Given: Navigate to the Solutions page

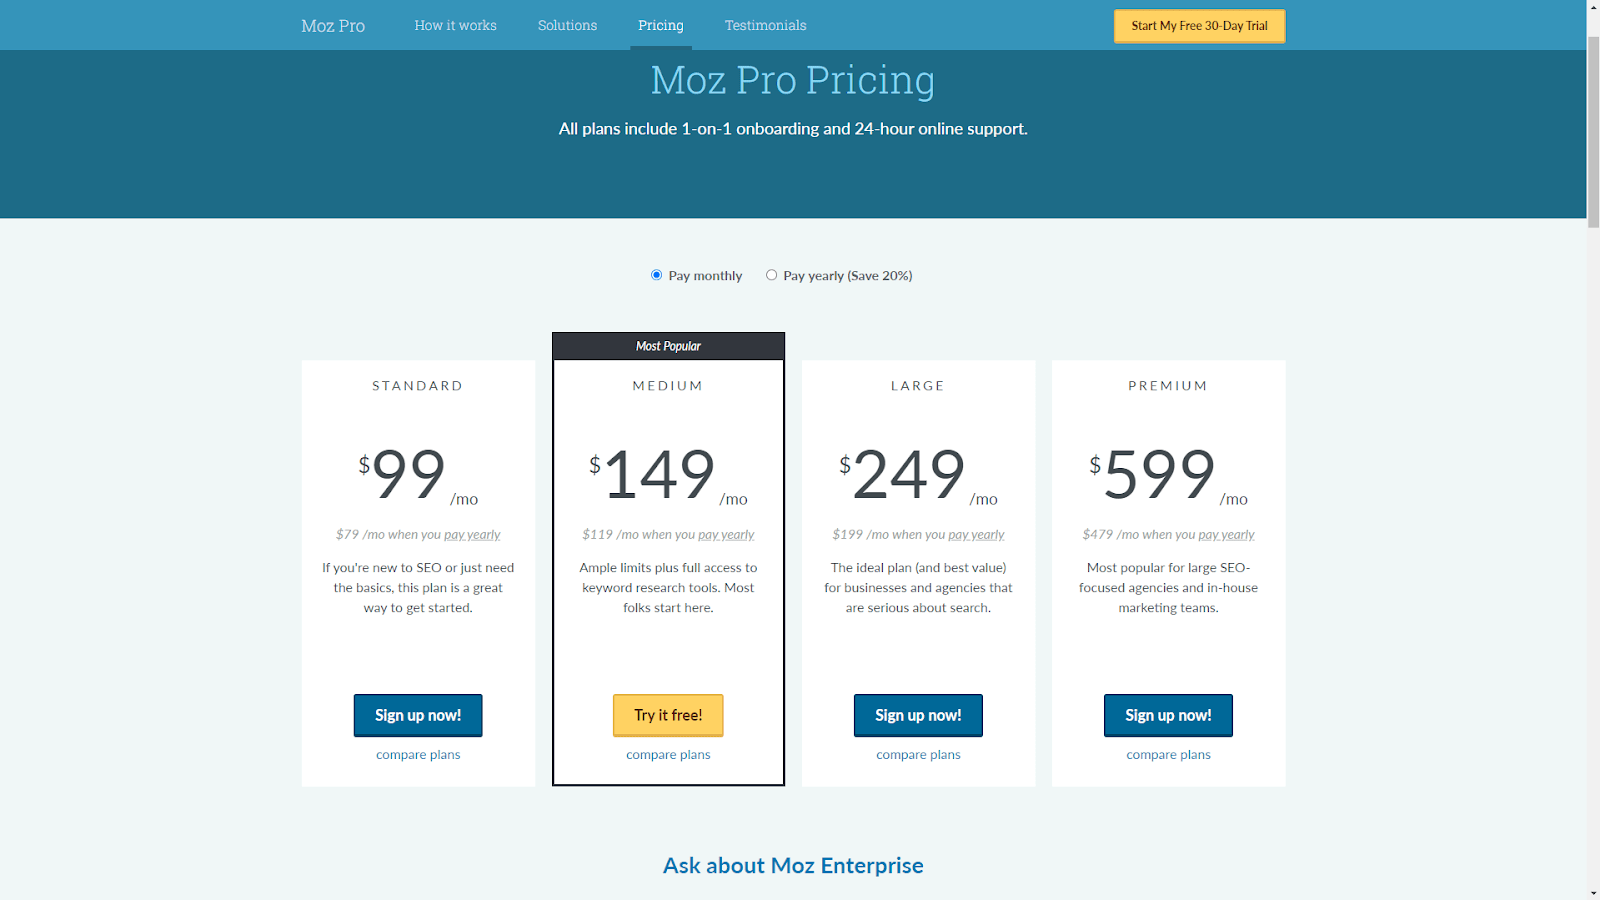Looking at the screenshot, I should point(567,25).
